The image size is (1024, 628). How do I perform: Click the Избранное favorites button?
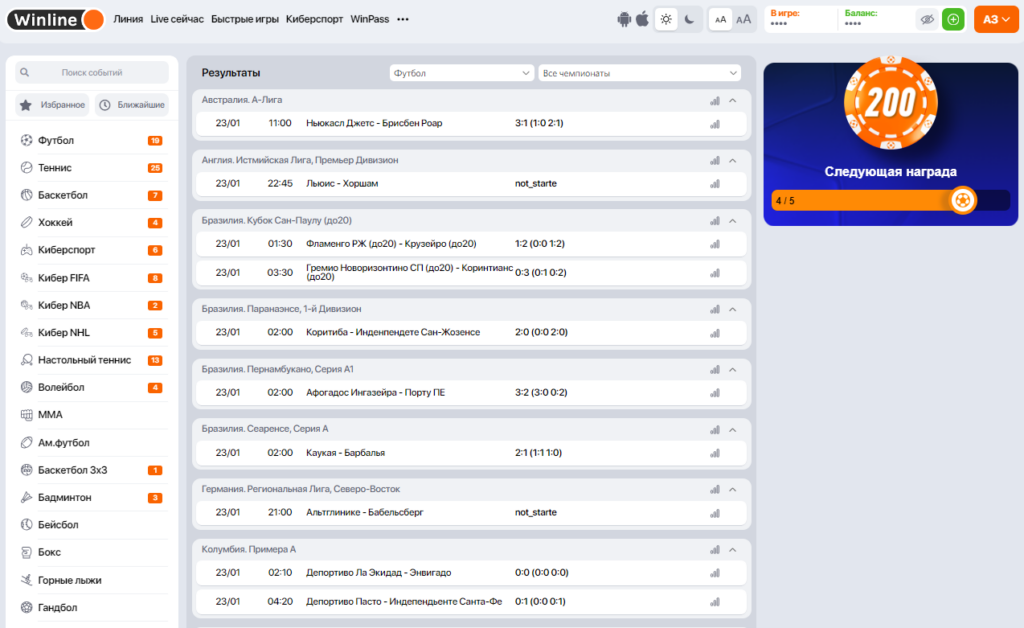pos(54,104)
